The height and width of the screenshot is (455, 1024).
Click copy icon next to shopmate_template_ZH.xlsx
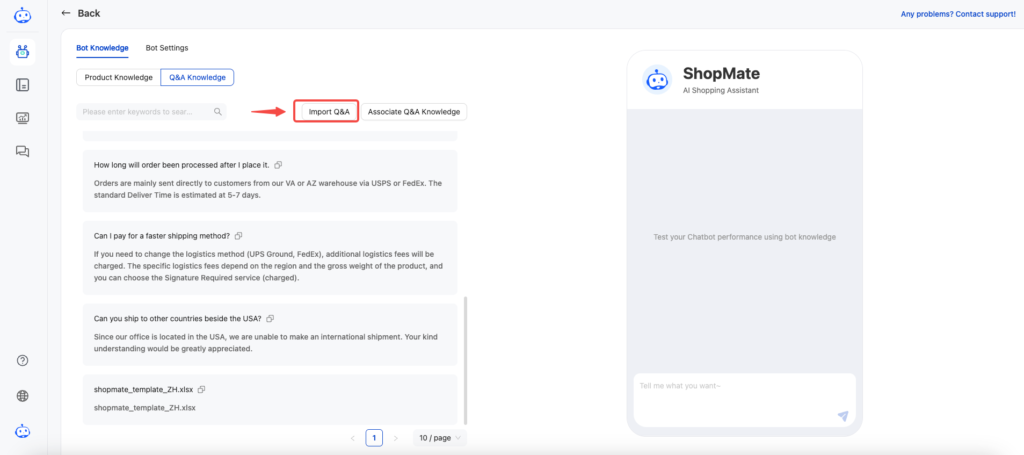tap(202, 389)
